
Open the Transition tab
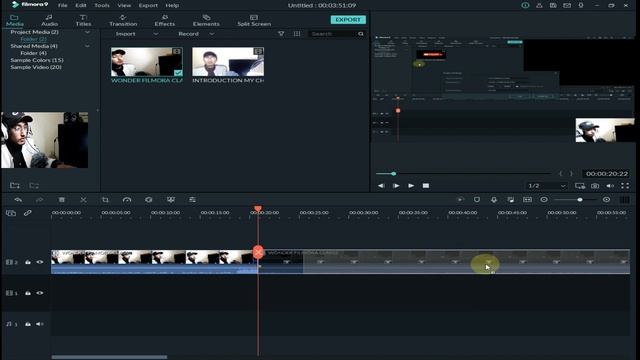pos(123,20)
